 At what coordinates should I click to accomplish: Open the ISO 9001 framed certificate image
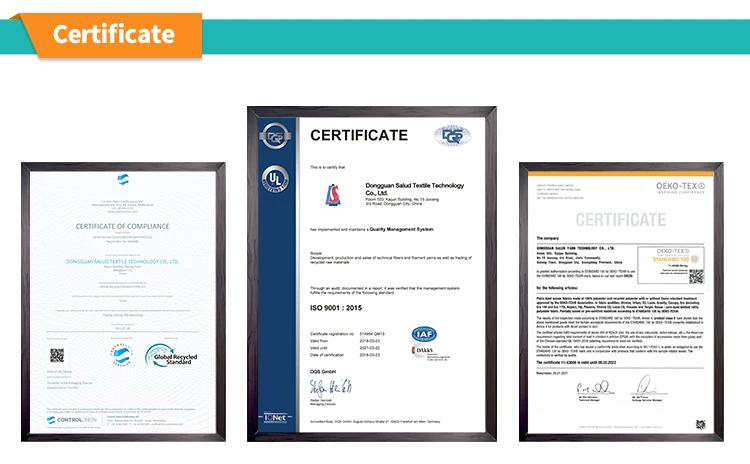click(372, 274)
